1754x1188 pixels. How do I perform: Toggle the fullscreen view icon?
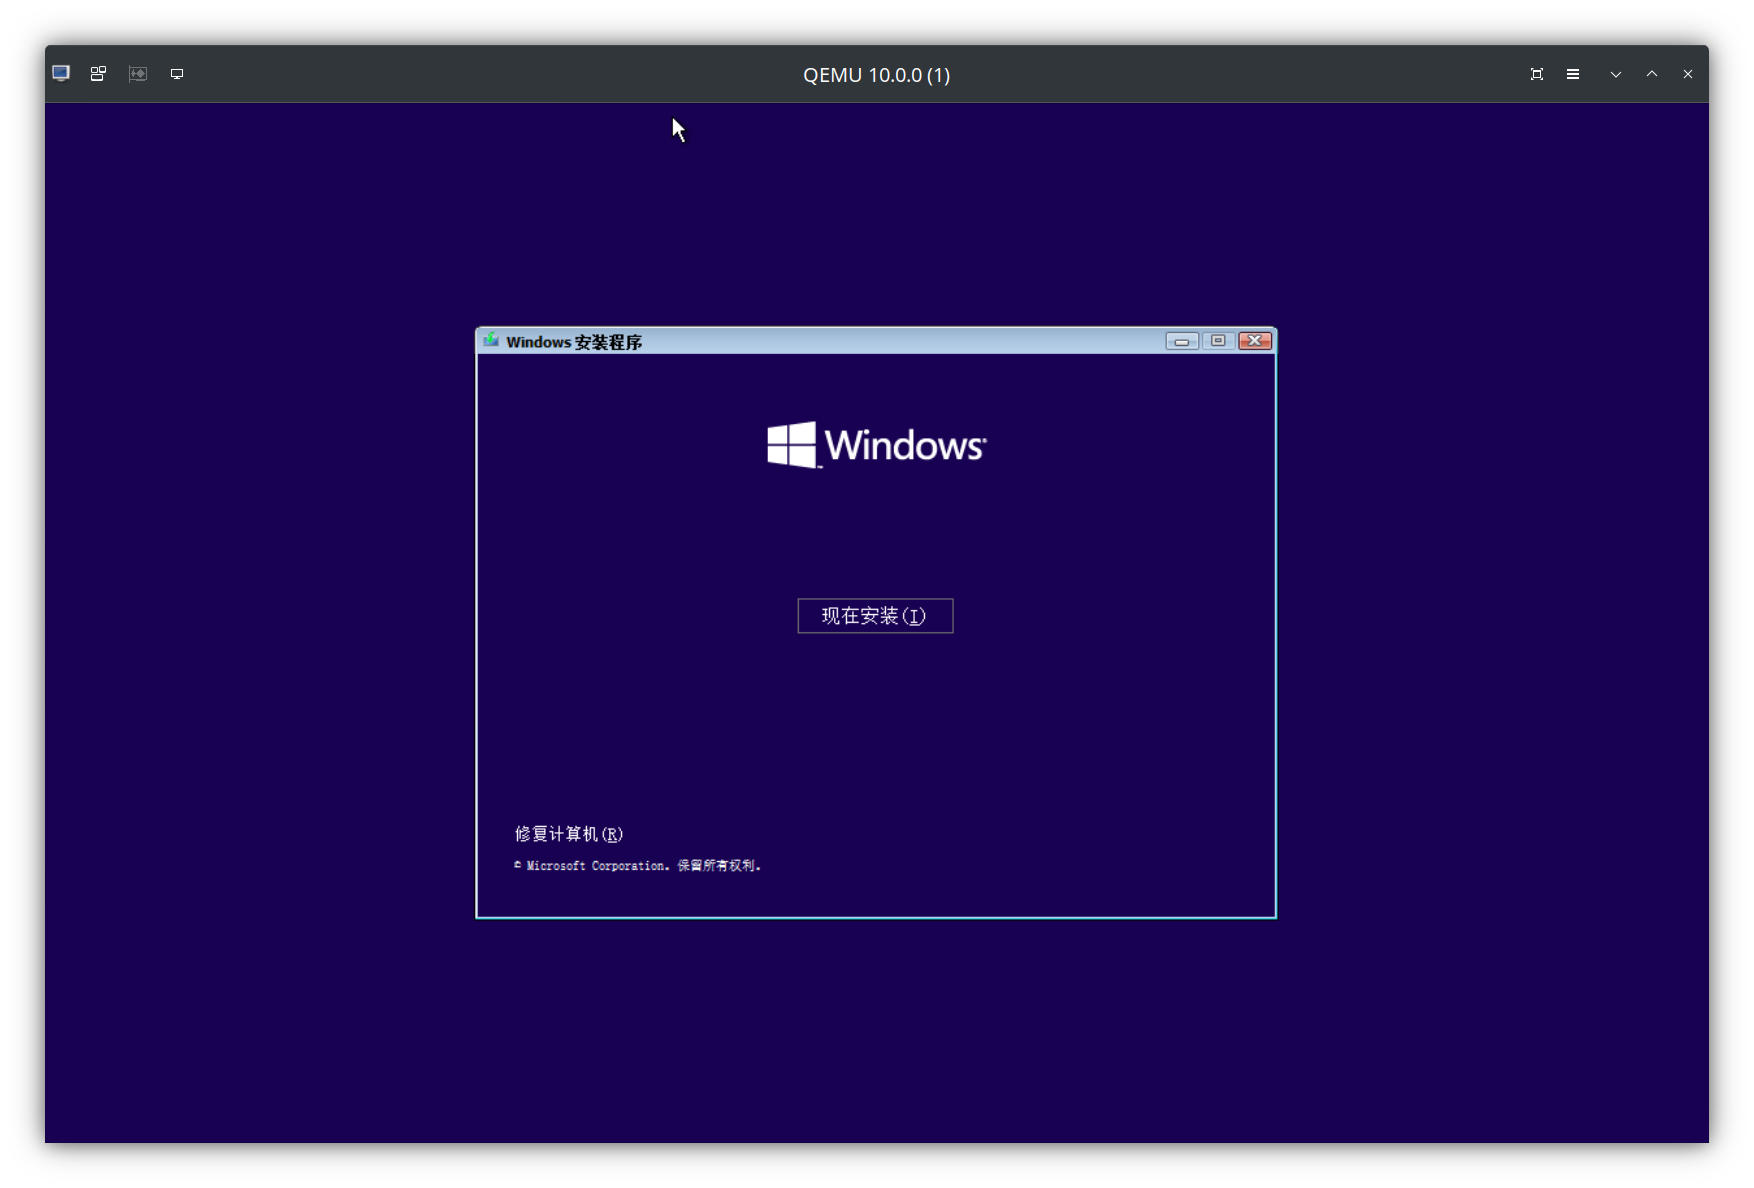[x=1537, y=73]
